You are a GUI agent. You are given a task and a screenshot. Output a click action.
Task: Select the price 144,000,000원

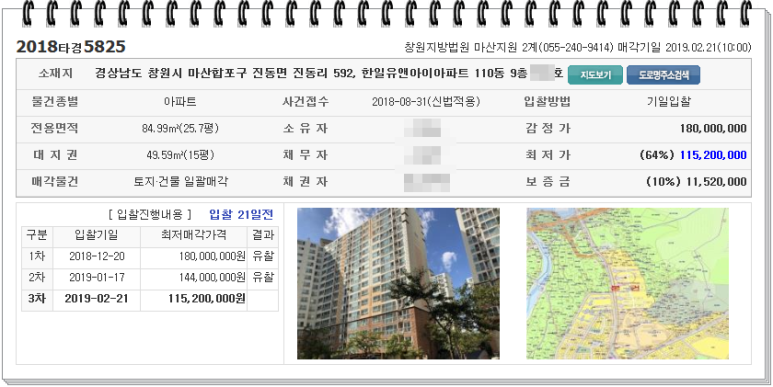point(212,278)
